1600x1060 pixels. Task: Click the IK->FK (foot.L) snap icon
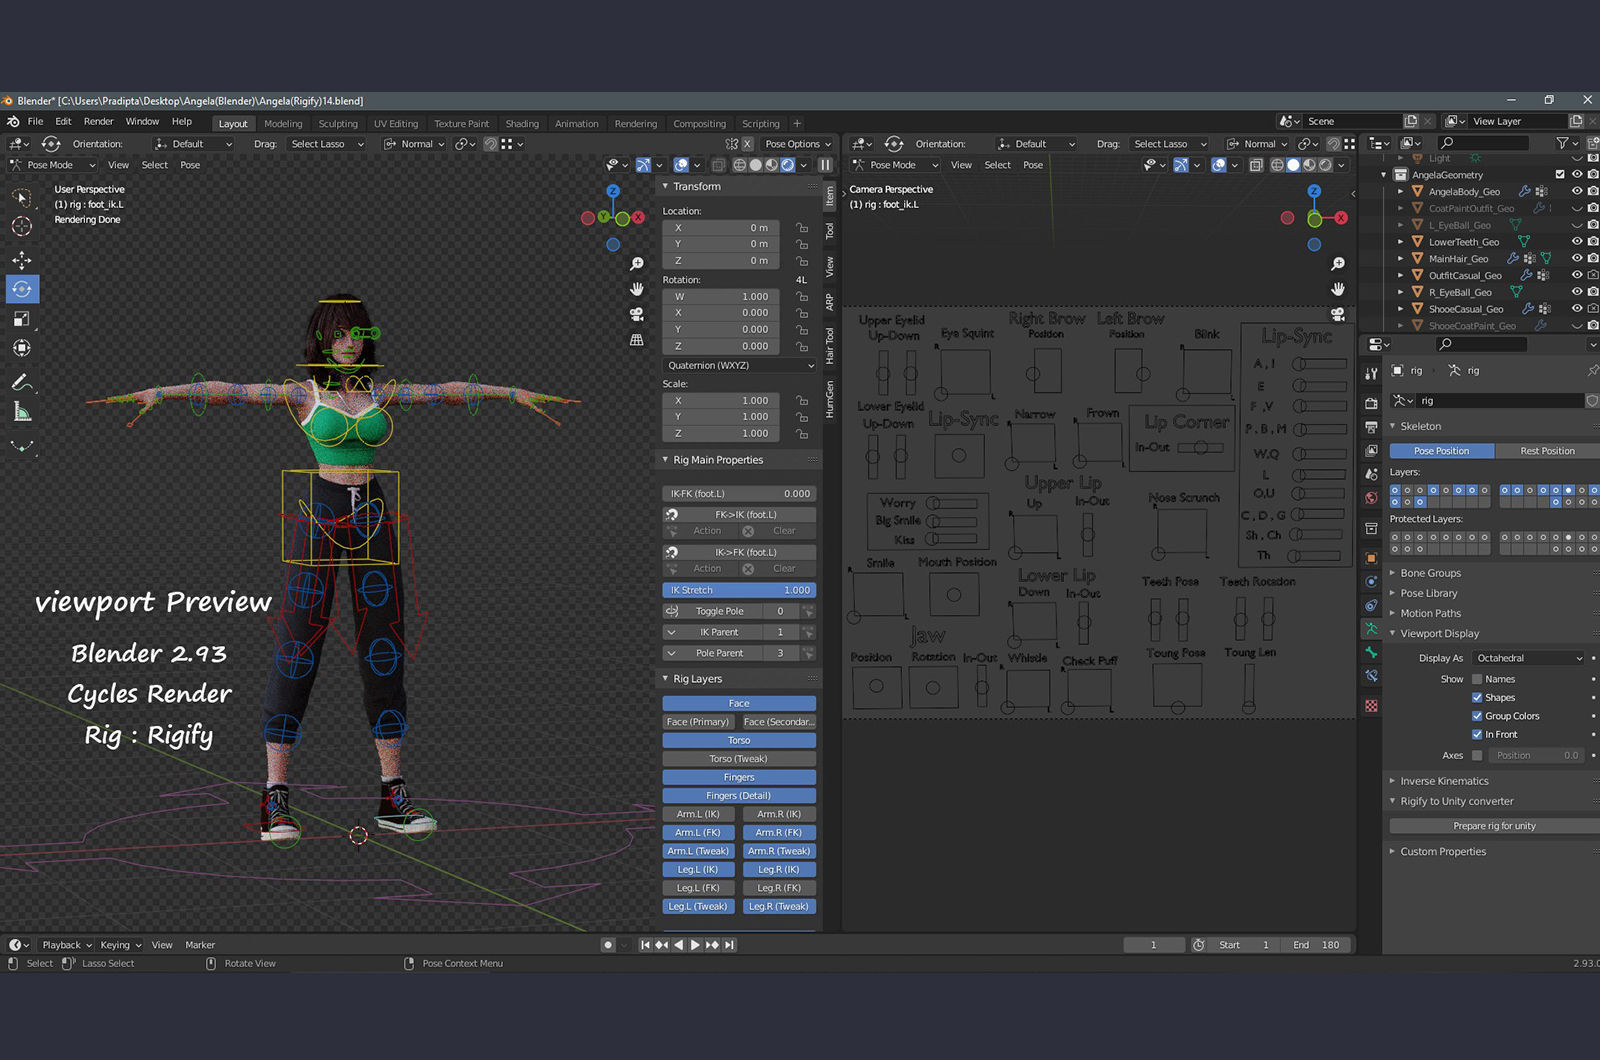(x=672, y=552)
